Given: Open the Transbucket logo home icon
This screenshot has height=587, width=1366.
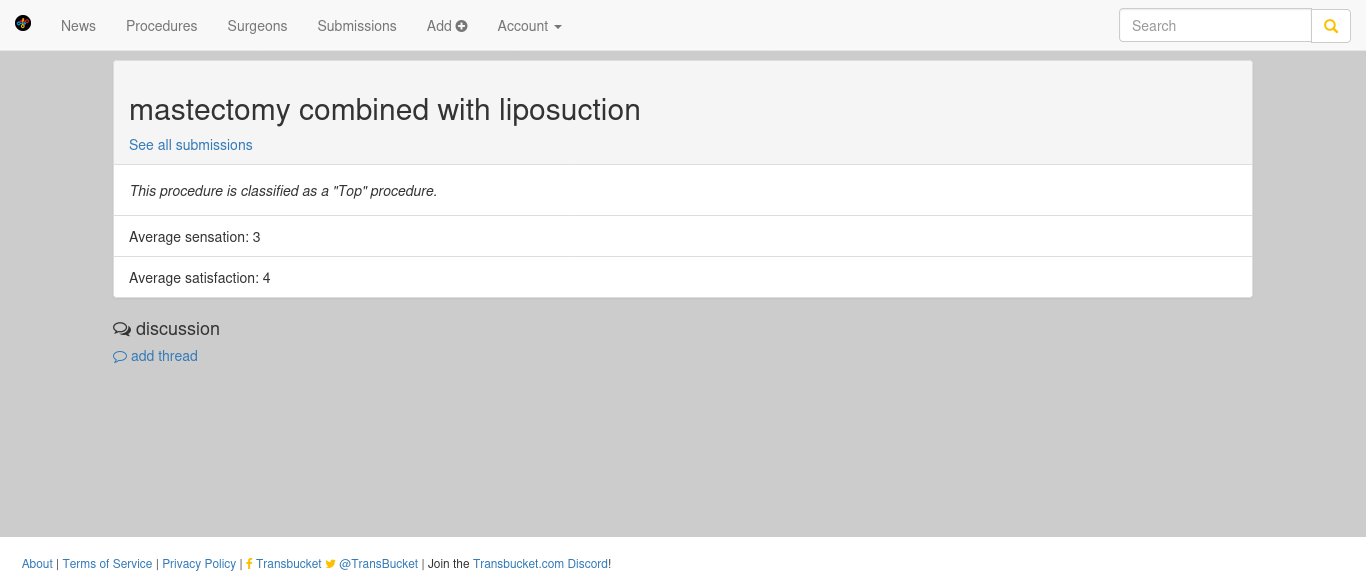Looking at the screenshot, I should [x=23, y=23].
